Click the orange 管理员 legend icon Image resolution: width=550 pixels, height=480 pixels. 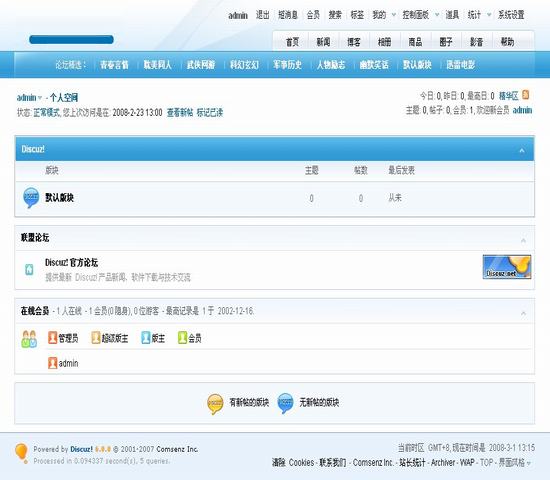click(x=53, y=338)
